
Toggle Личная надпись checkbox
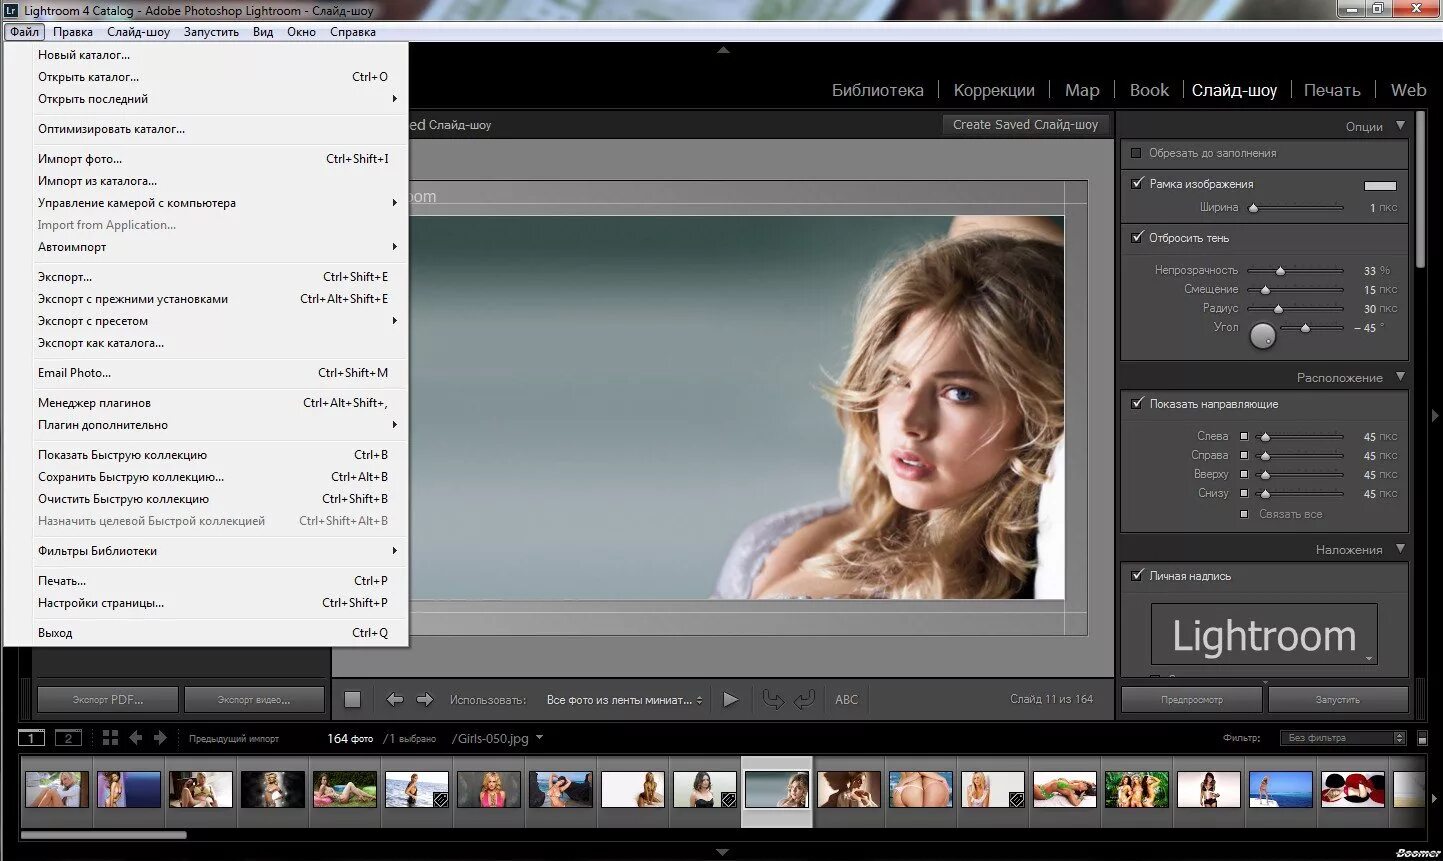(x=1137, y=576)
